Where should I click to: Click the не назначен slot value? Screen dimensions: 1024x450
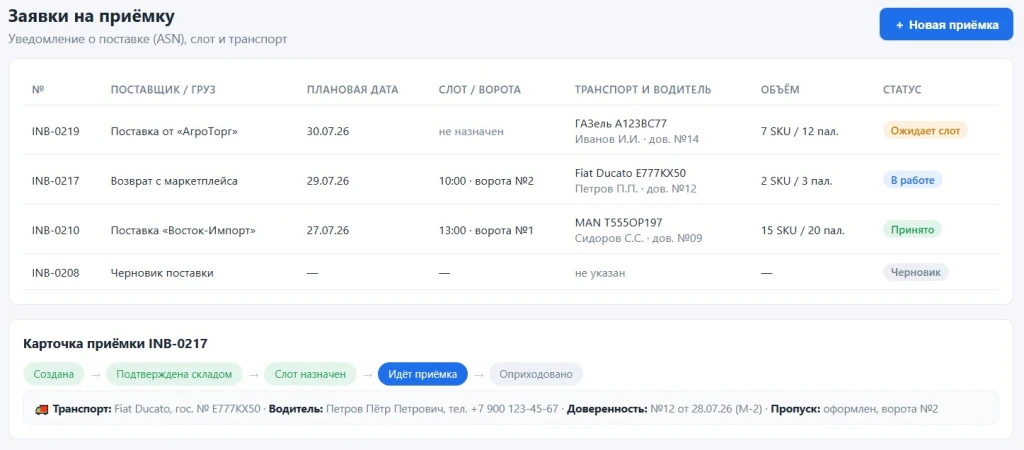point(471,131)
